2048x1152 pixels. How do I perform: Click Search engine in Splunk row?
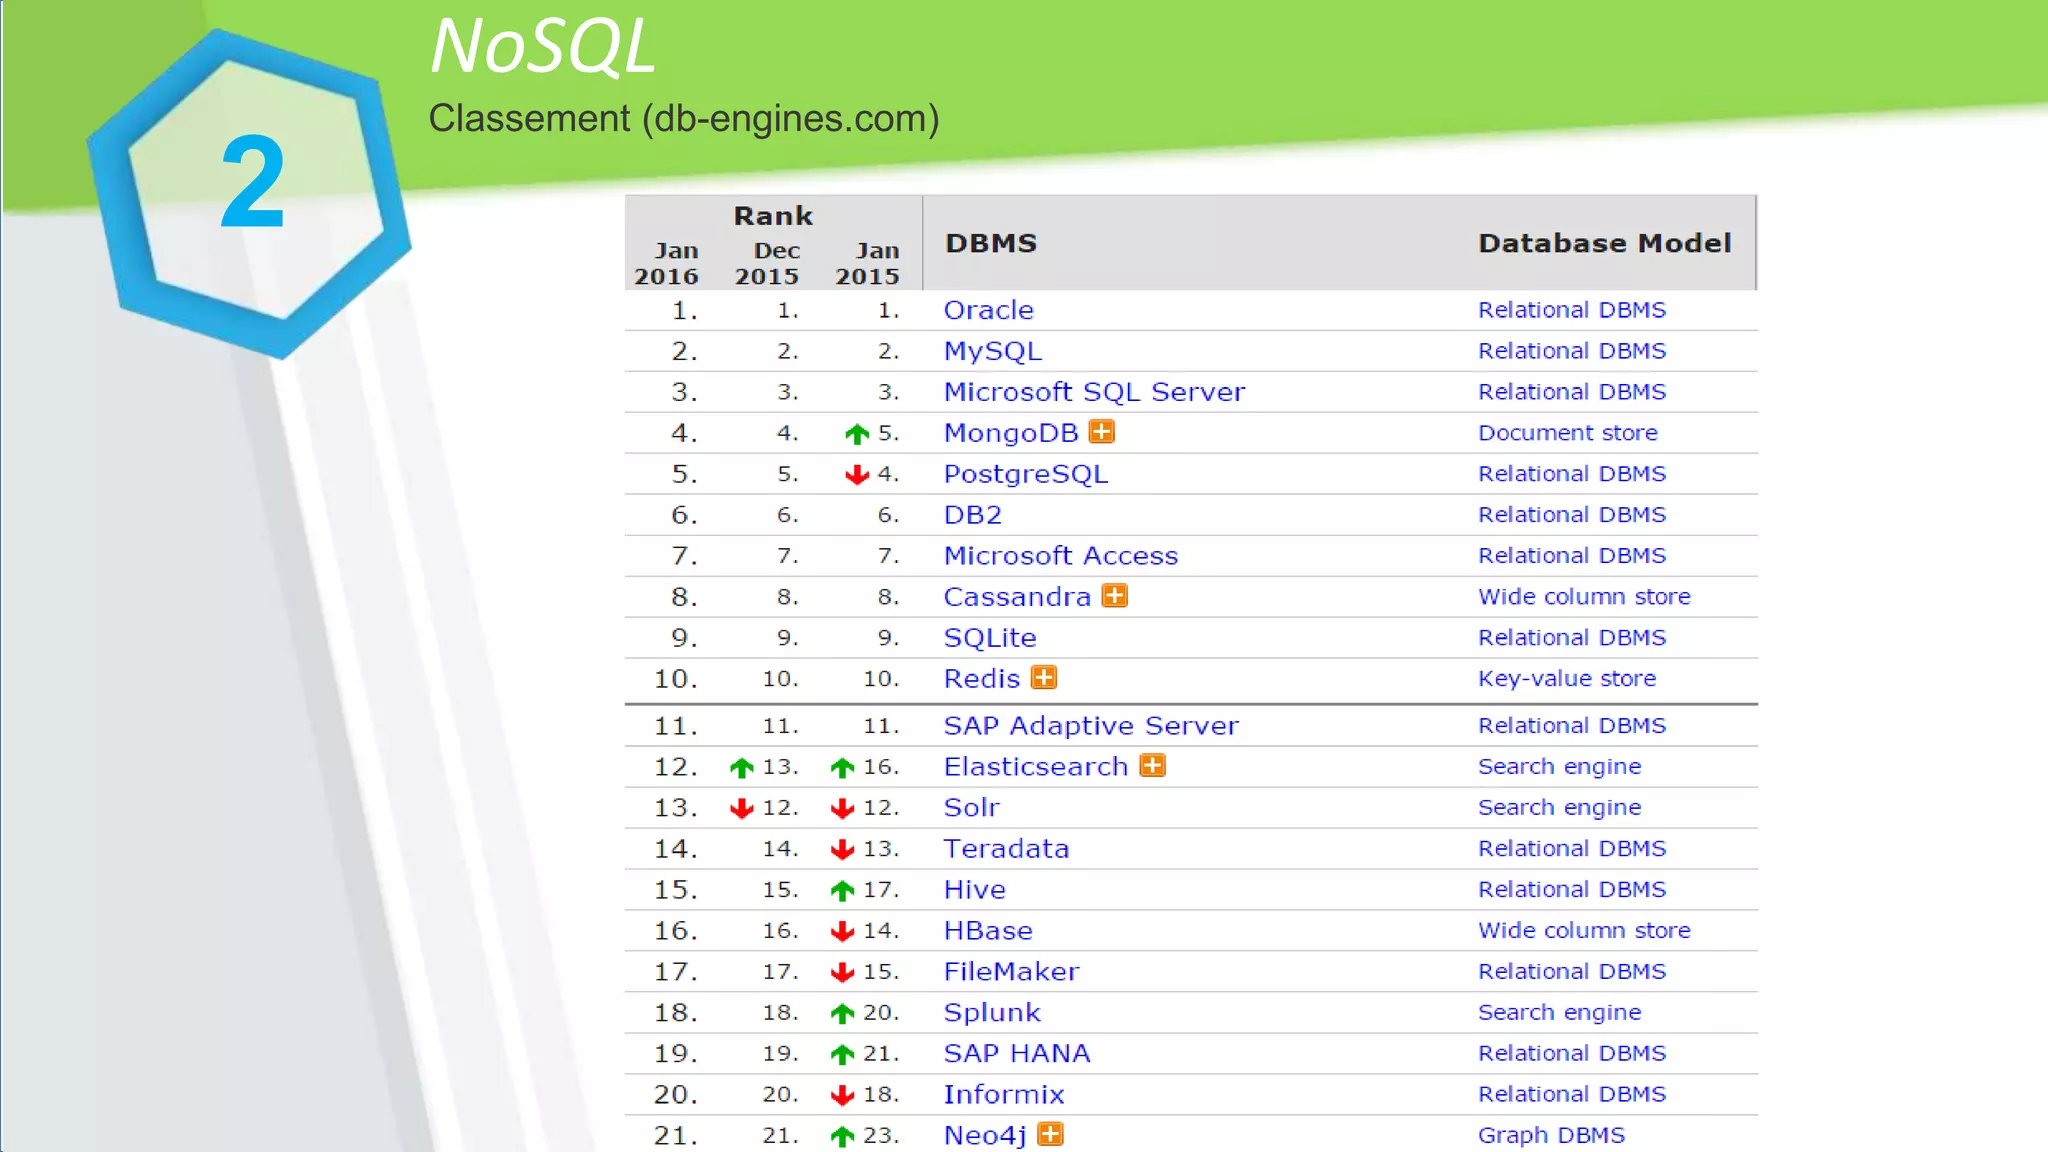[1560, 1013]
